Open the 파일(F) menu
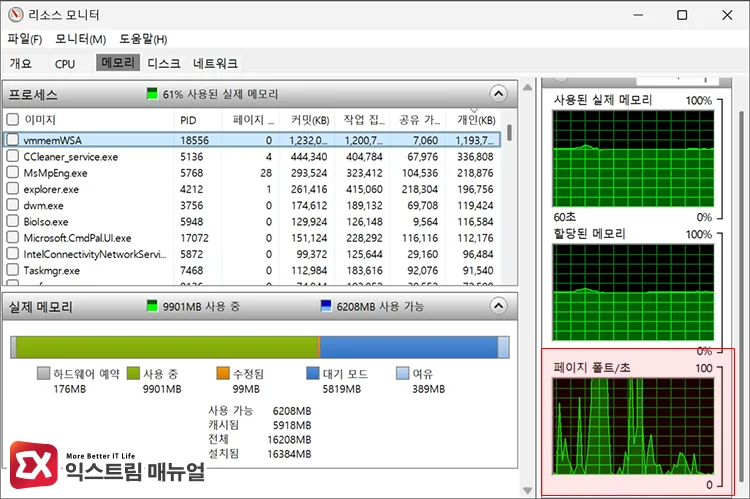This screenshot has height=499, width=750. pyautogui.click(x=24, y=39)
